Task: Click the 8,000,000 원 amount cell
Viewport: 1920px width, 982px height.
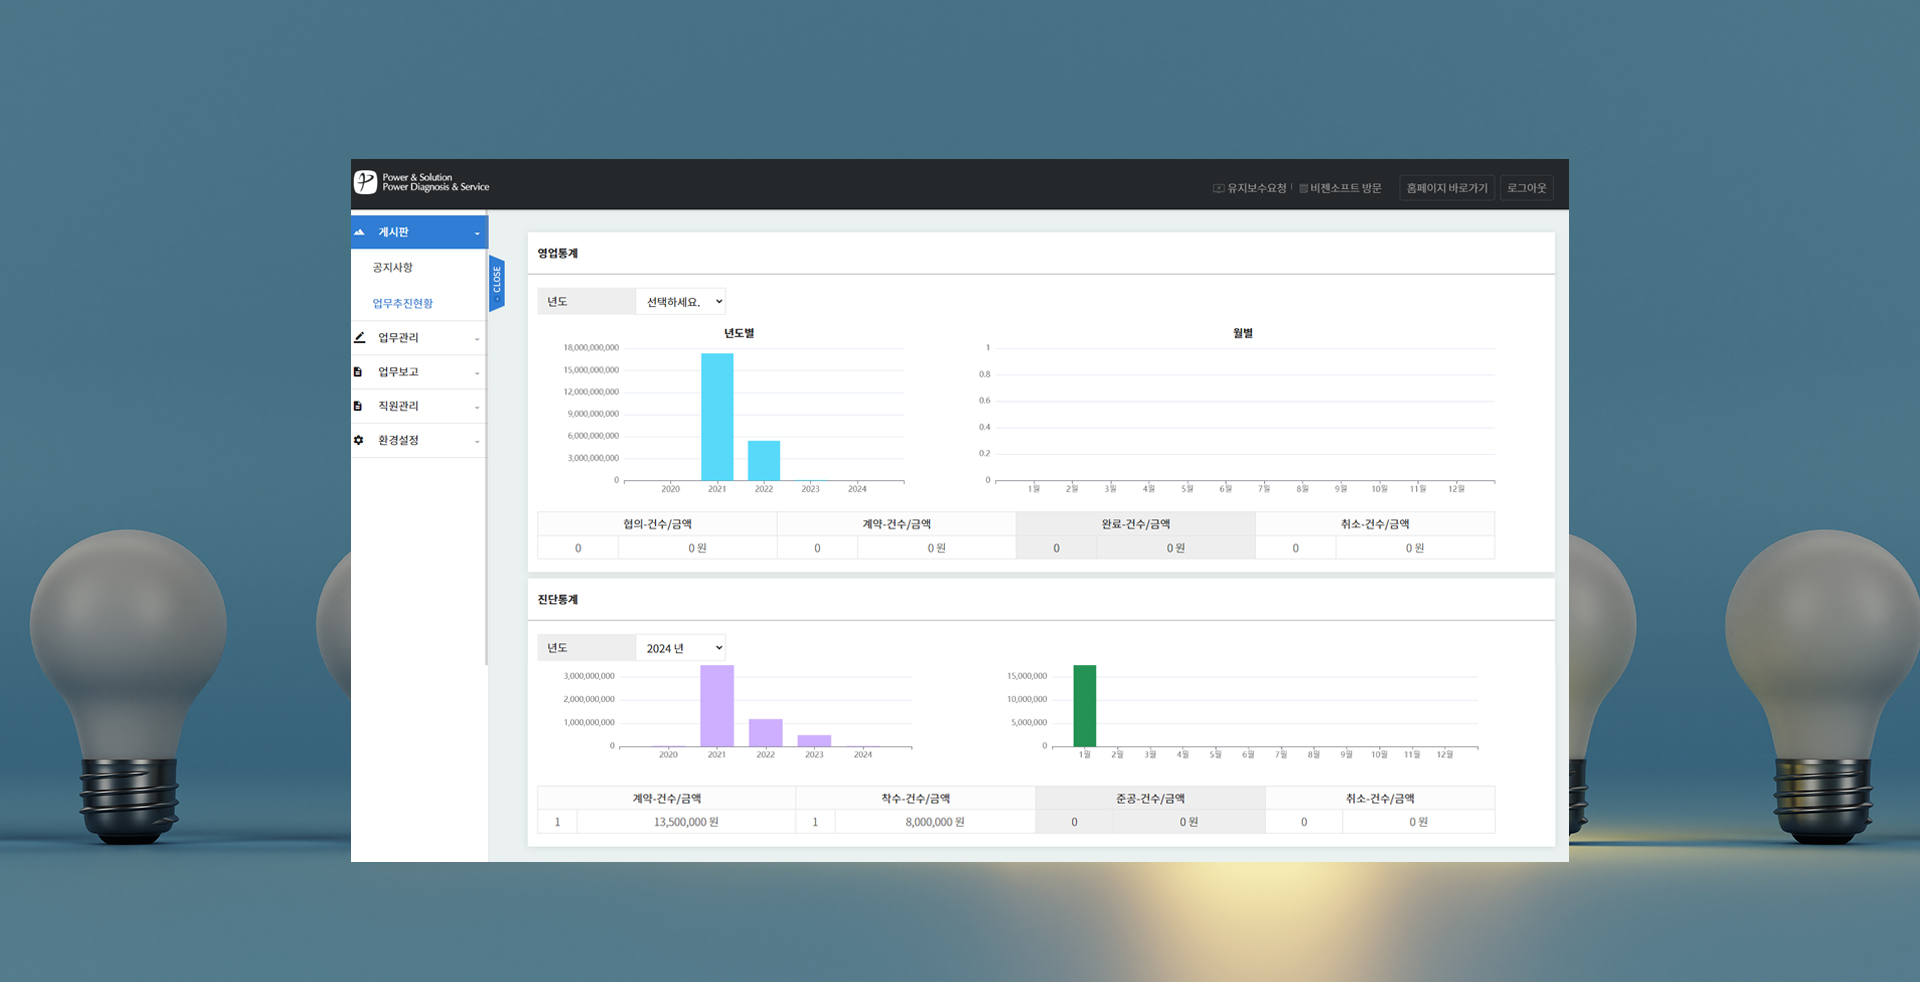Action: click(x=935, y=822)
